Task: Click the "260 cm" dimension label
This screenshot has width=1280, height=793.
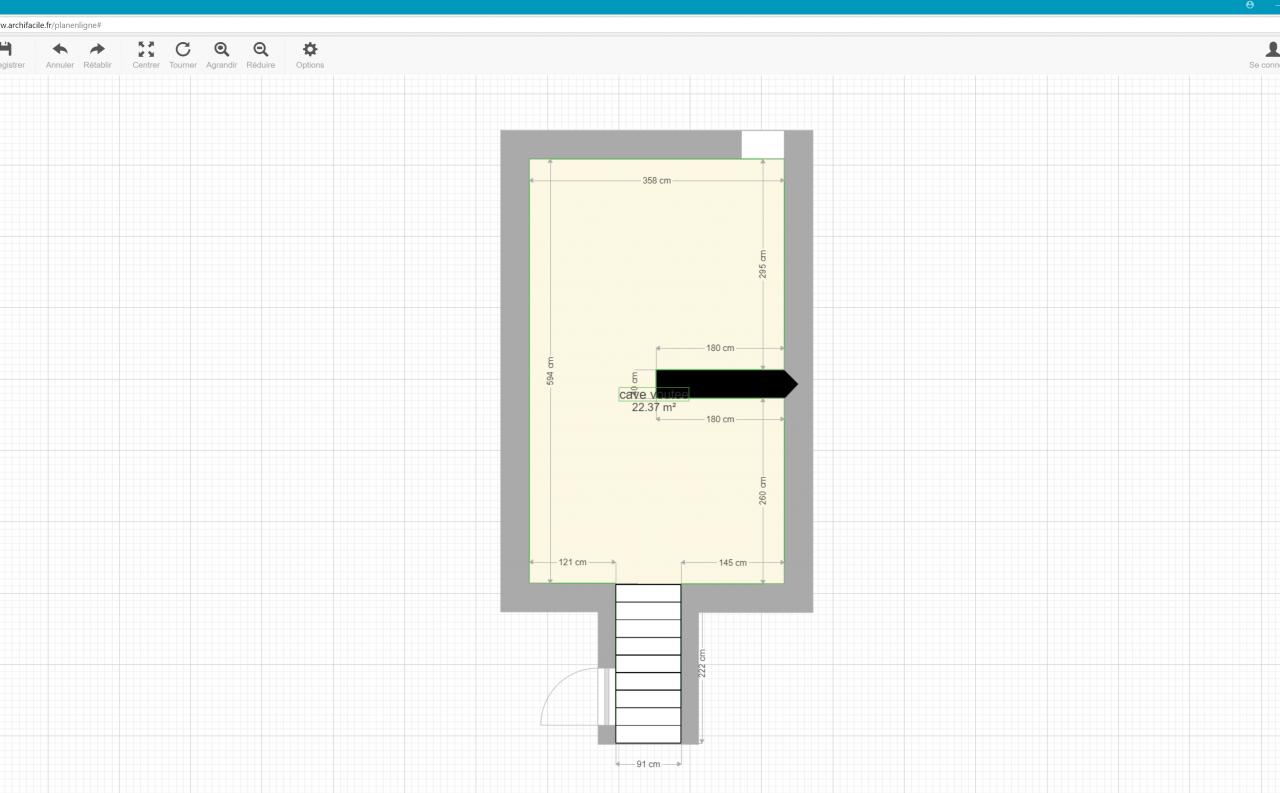Action: [x=763, y=491]
